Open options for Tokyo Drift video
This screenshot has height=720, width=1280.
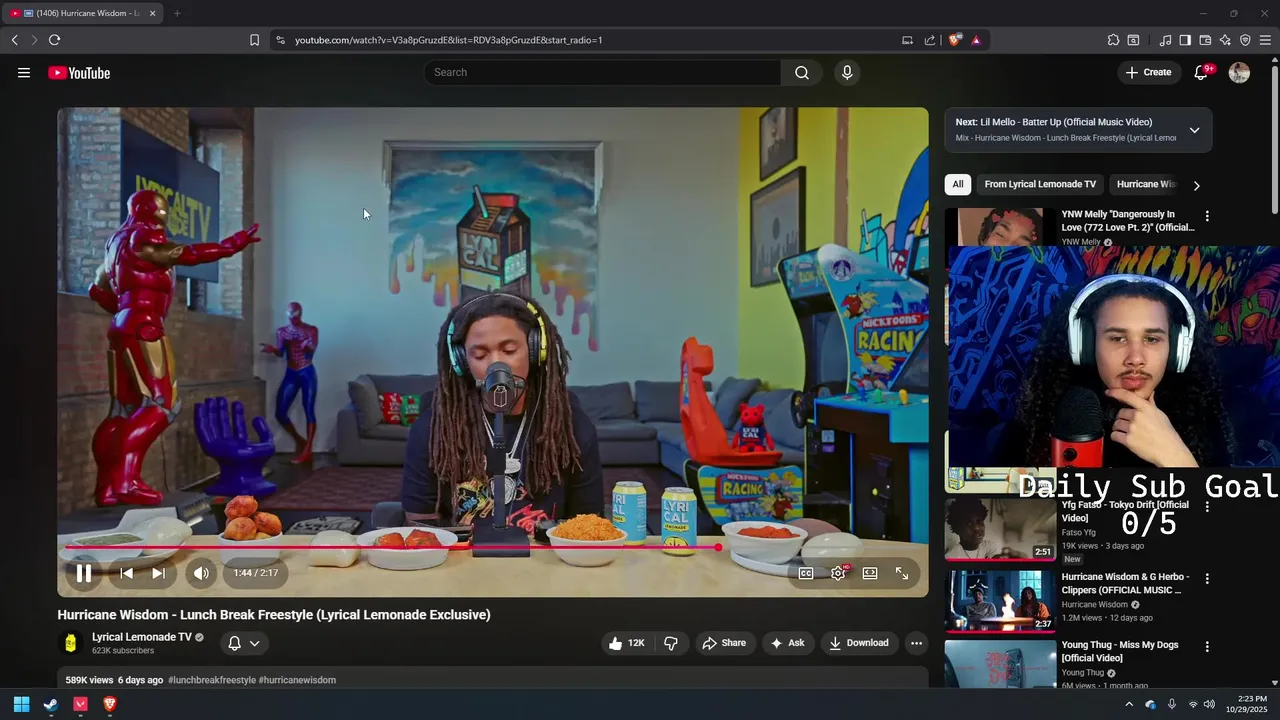1207,507
